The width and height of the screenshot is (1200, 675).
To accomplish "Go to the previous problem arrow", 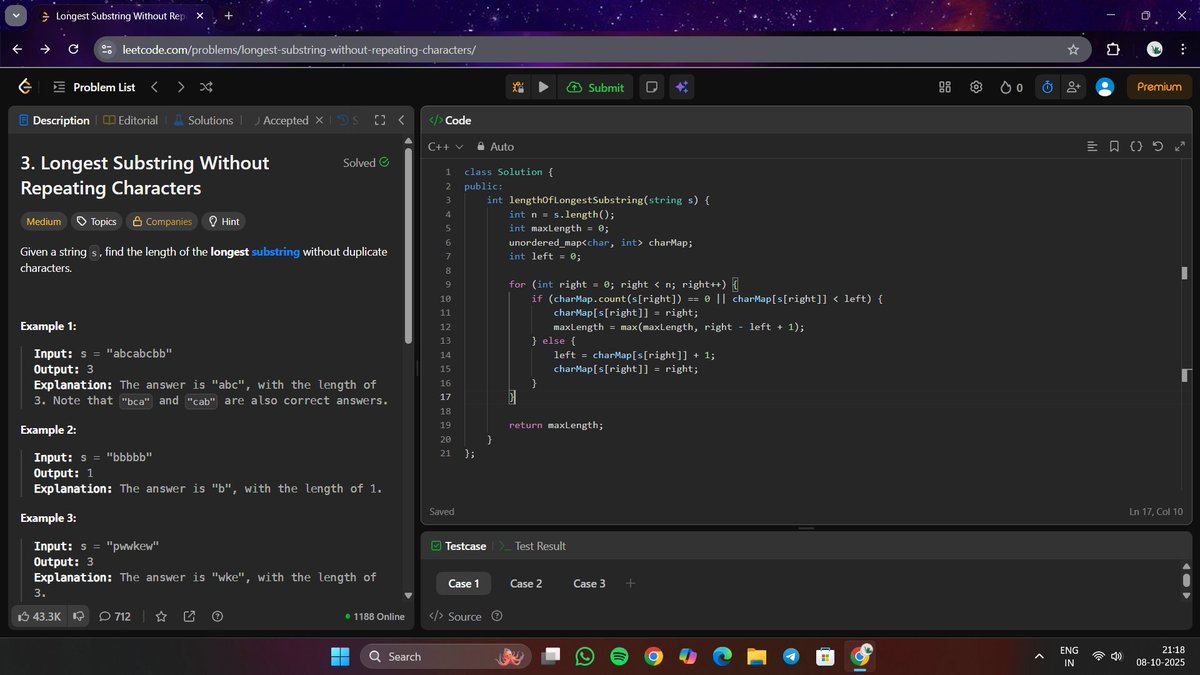I will [155, 87].
